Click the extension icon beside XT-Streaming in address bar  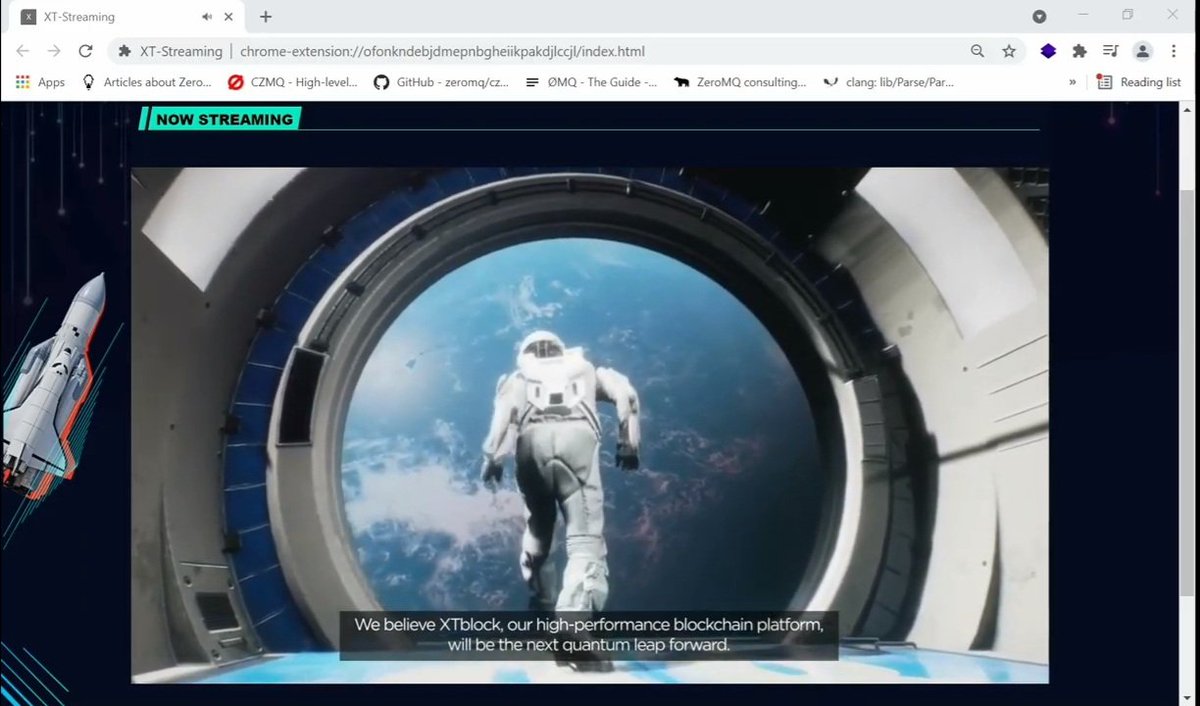(125, 51)
